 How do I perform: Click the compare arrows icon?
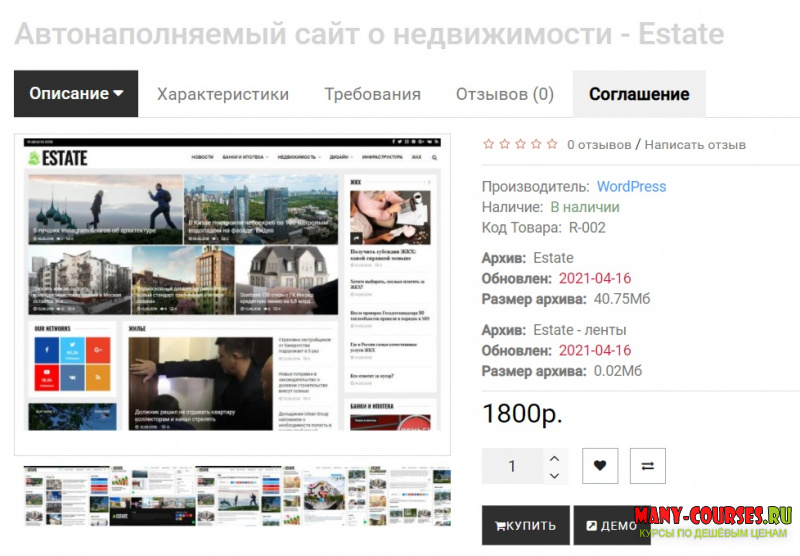point(647,466)
